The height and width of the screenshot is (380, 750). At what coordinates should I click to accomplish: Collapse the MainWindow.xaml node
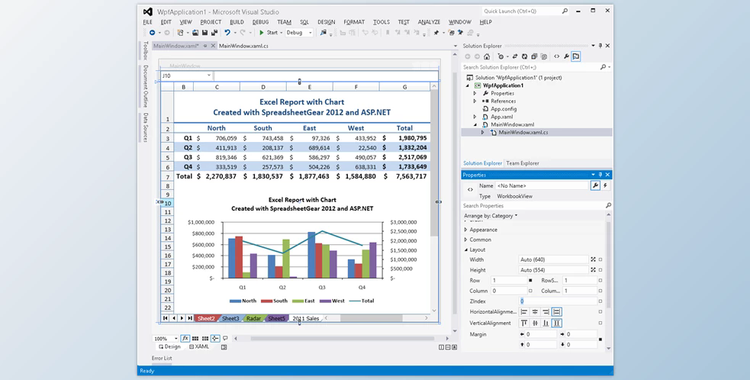(475, 124)
